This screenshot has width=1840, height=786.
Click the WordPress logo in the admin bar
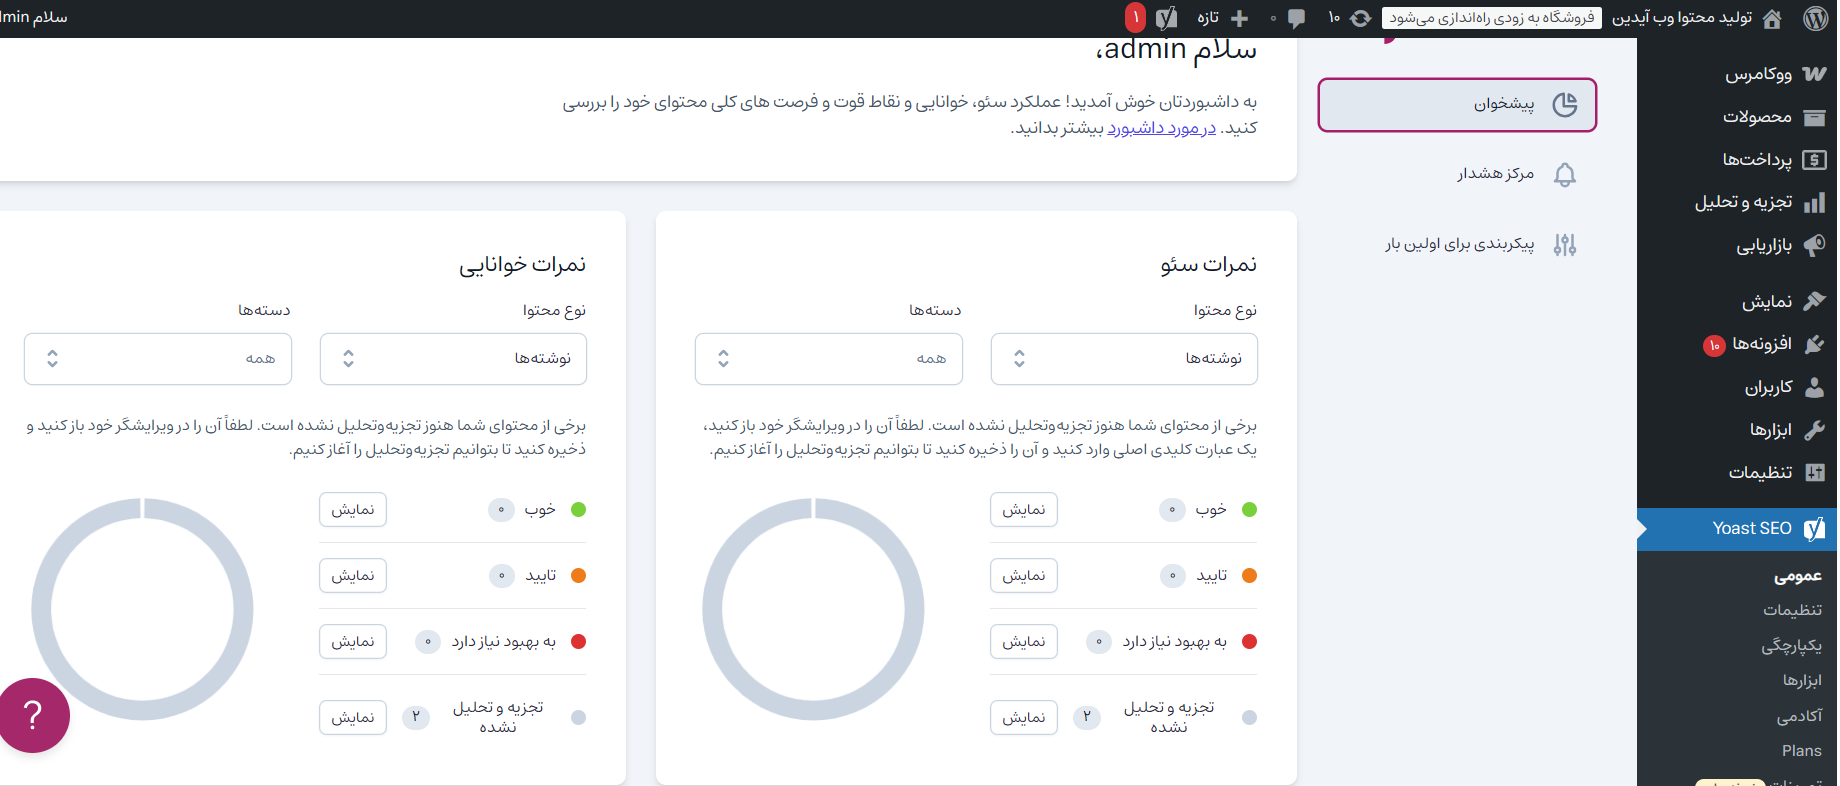1816,18
